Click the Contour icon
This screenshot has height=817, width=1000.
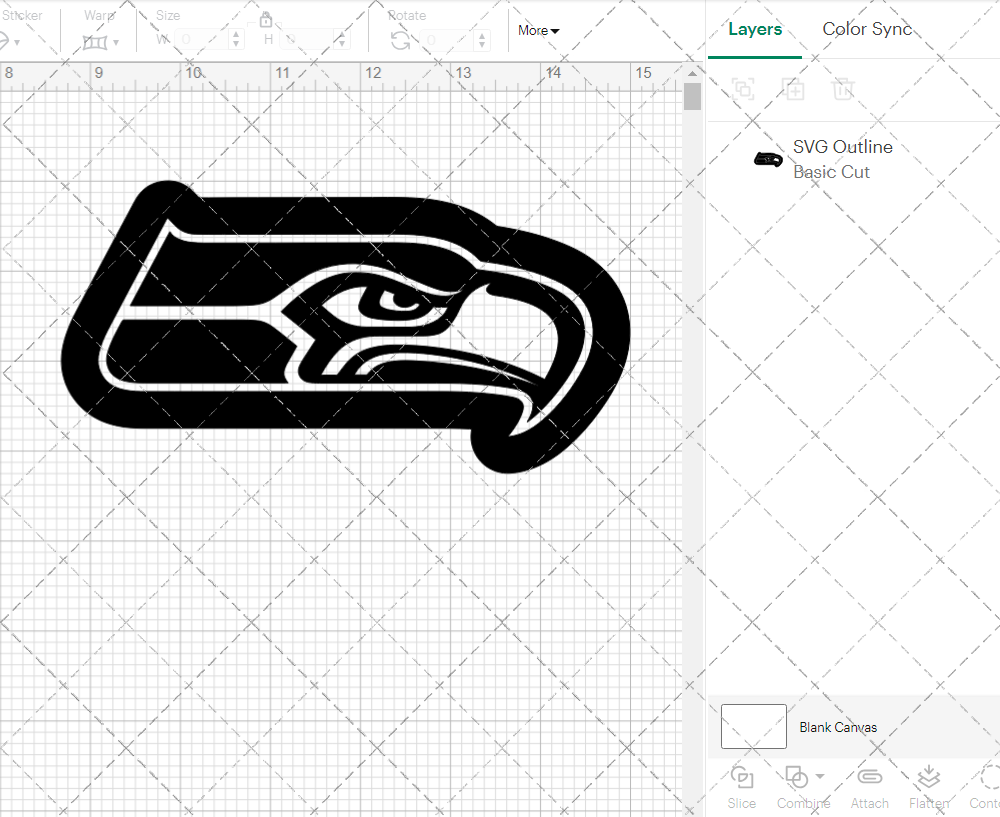(x=988, y=778)
